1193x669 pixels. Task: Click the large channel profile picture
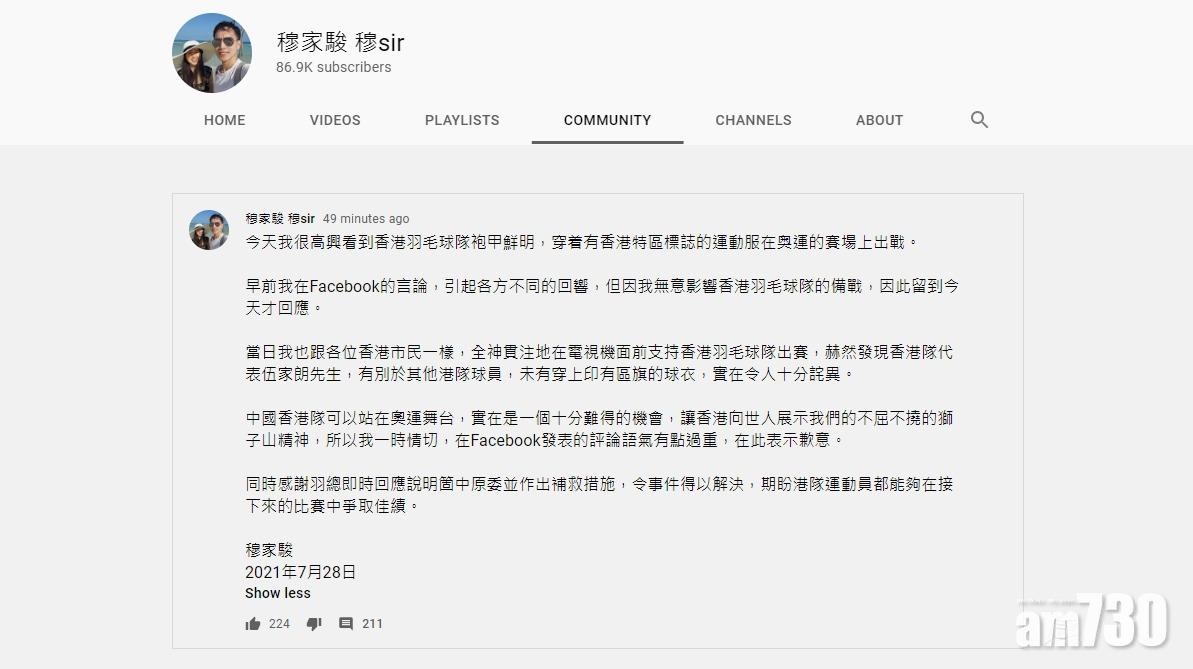212,53
